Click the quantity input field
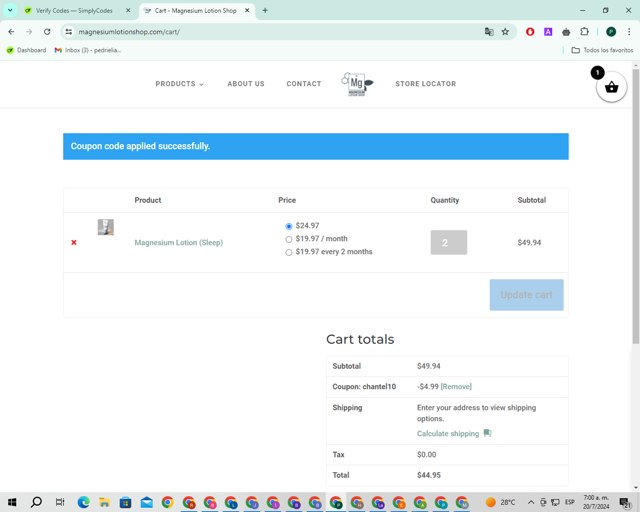The width and height of the screenshot is (640, 512). tap(449, 243)
